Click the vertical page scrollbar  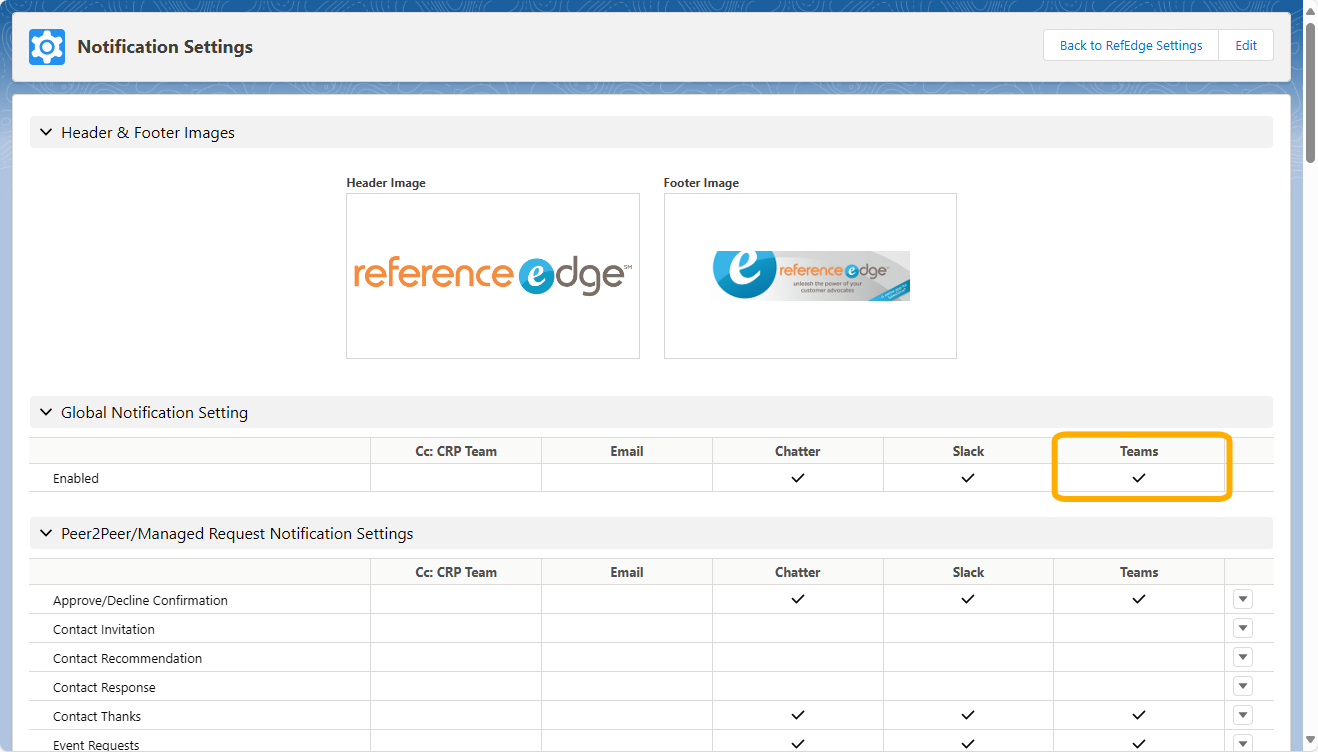tap(1310, 90)
